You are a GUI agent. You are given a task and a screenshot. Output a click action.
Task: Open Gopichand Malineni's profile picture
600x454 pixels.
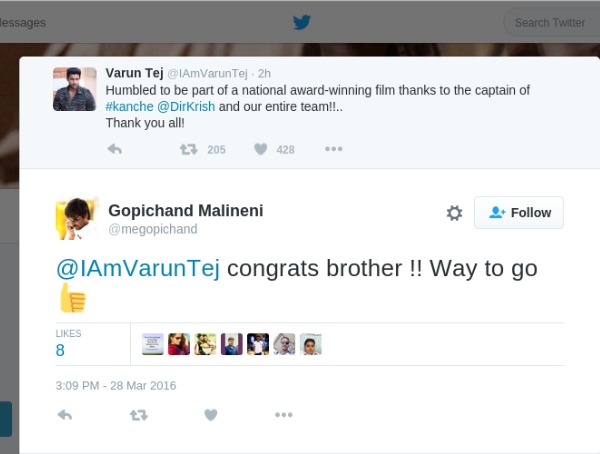76,218
